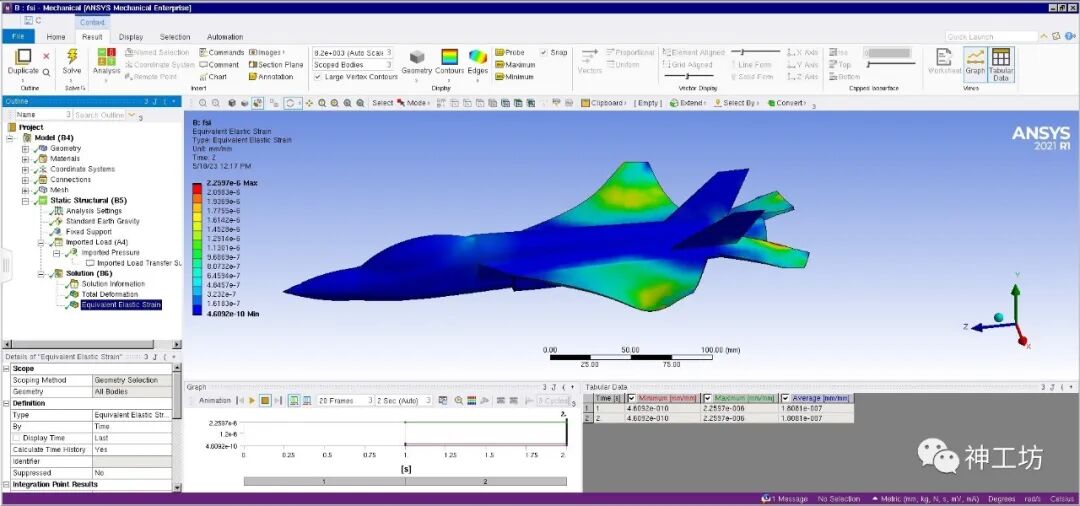Toggle the Snap checkbox
The height and width of the screenshot is (506, 1080).
(x=544, y=52)
